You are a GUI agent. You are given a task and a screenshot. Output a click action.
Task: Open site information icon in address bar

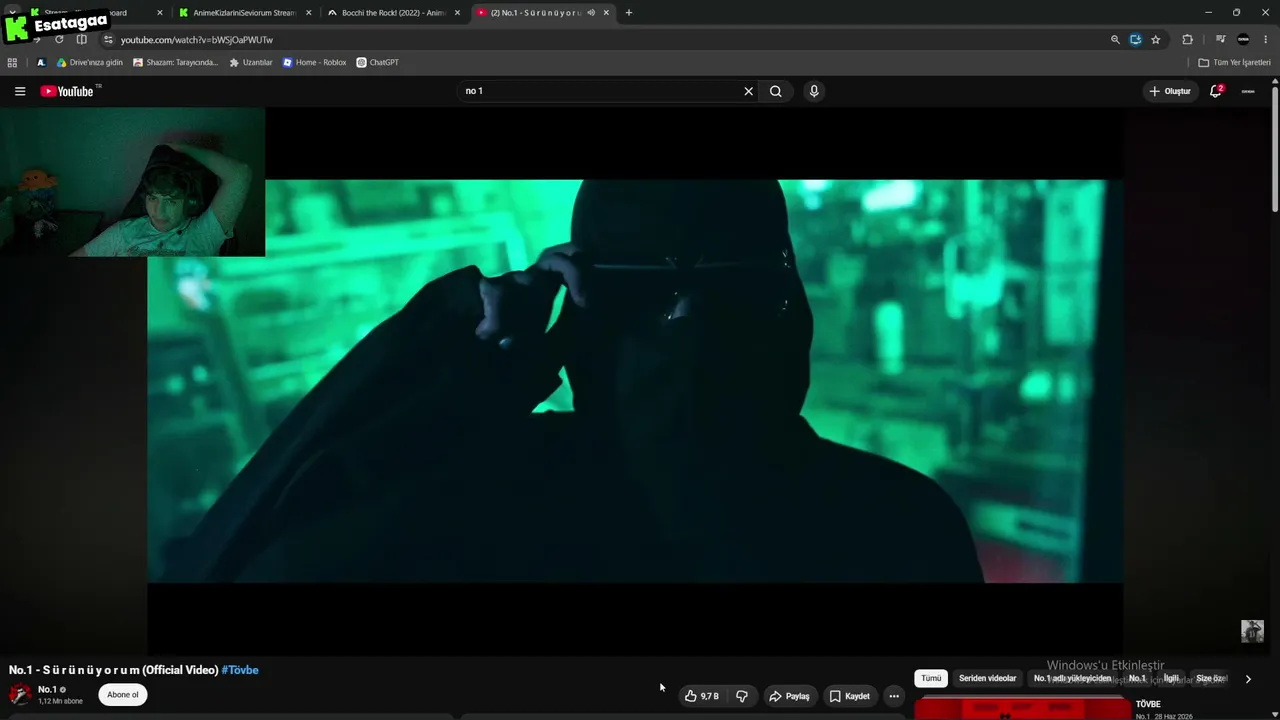pos(108,40)
